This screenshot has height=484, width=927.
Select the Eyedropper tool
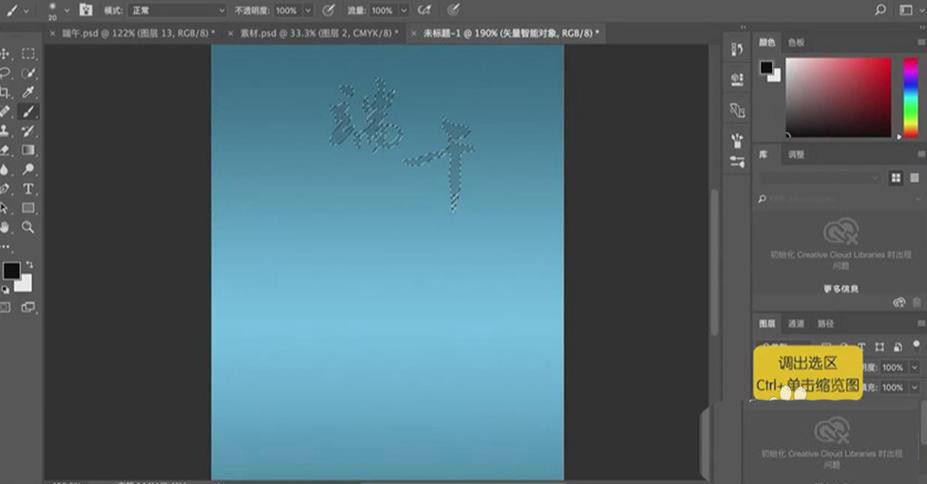coord(29,93)
